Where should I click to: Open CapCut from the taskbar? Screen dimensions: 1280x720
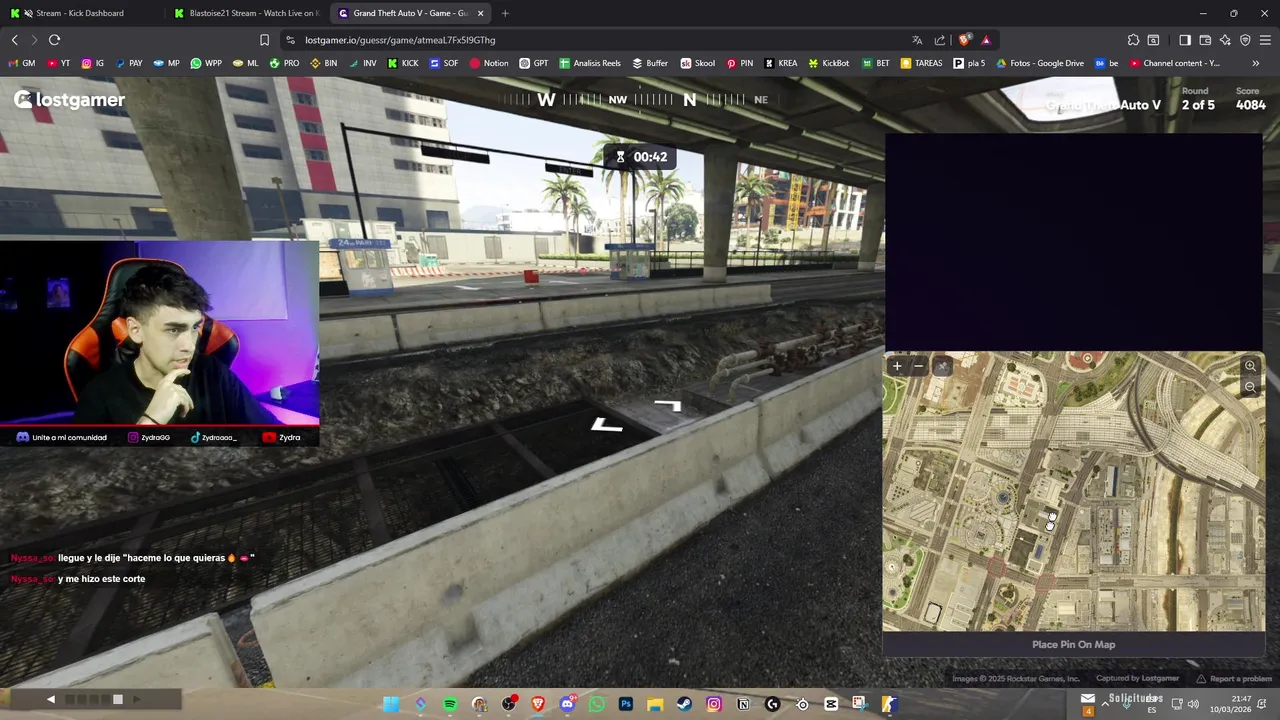831,704
